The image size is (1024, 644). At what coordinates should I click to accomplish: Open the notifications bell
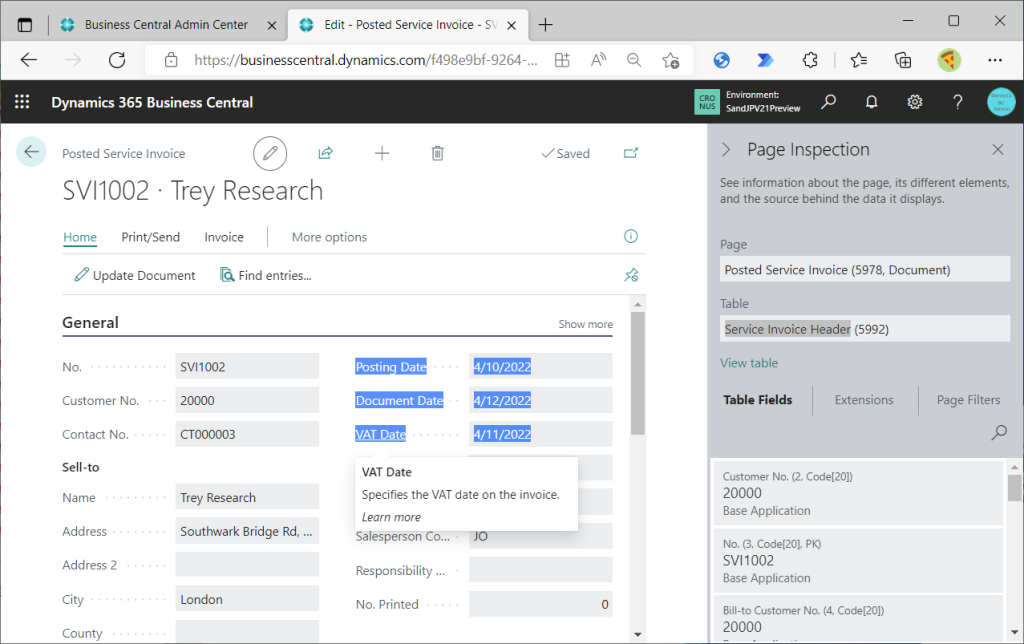(872, 102)
